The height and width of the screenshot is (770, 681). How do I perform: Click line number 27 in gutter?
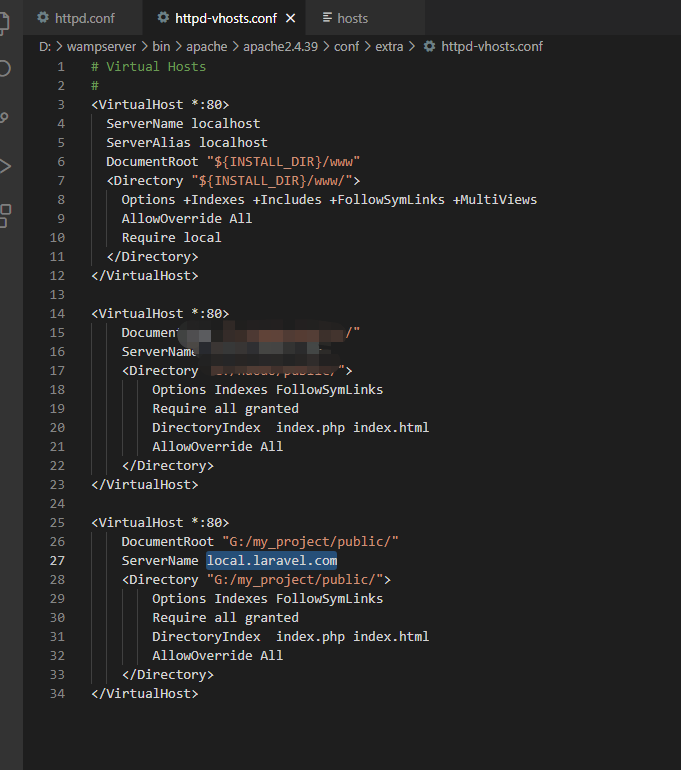tap(58, 561)
